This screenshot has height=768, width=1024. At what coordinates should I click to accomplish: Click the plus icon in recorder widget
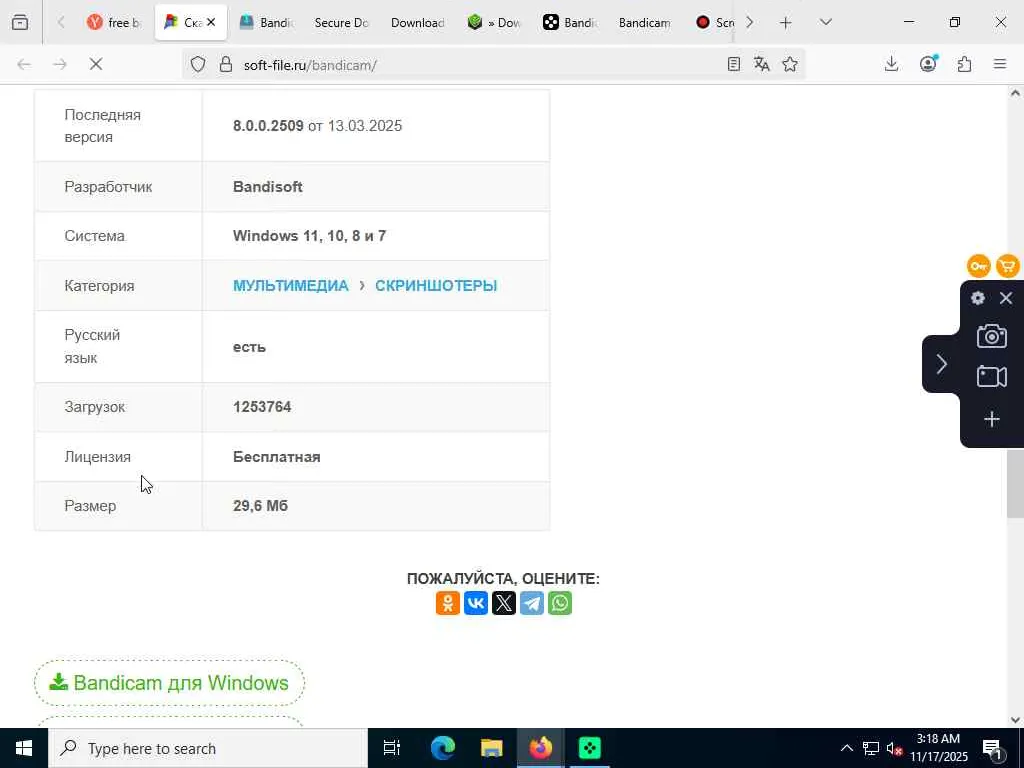[991, 419]
